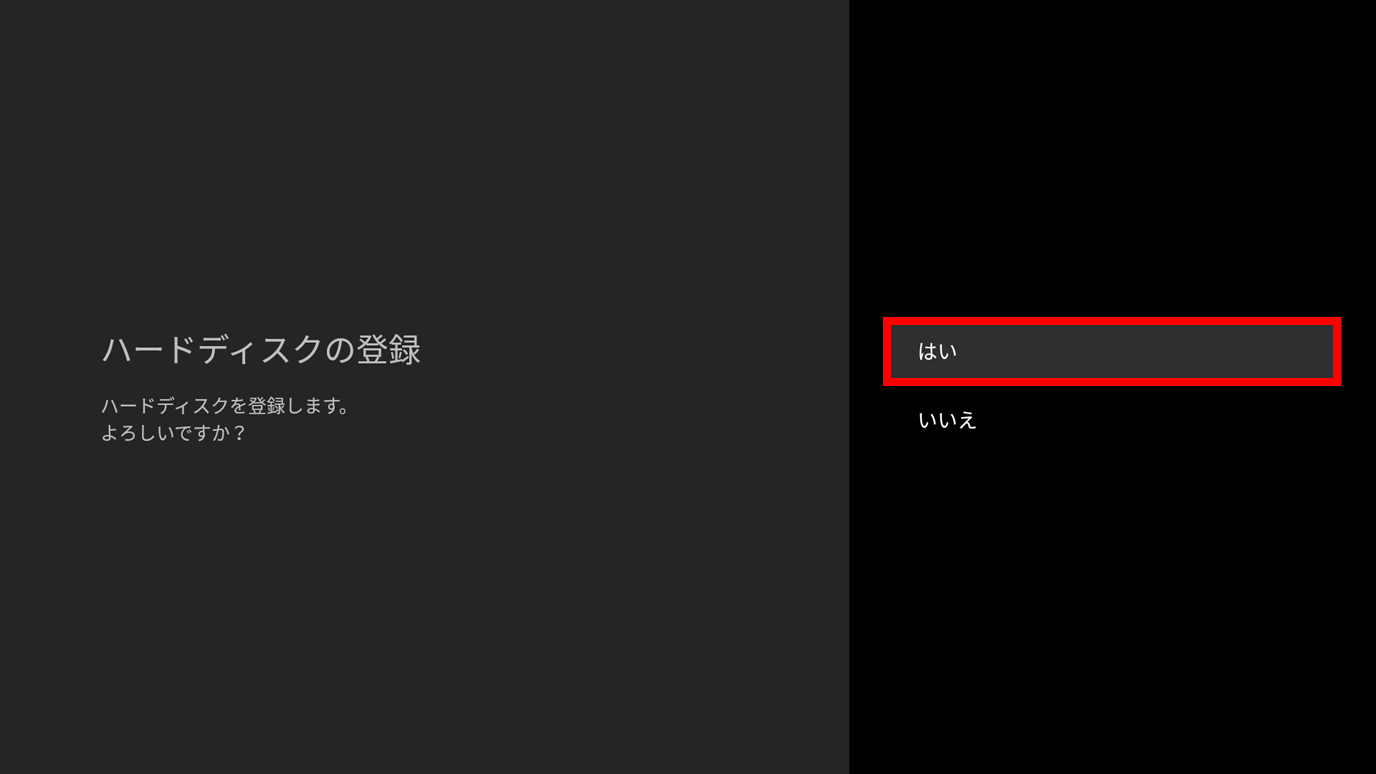
Task: Click the よろしいですか？ confirmation question
Action: [x=174, y=433]
